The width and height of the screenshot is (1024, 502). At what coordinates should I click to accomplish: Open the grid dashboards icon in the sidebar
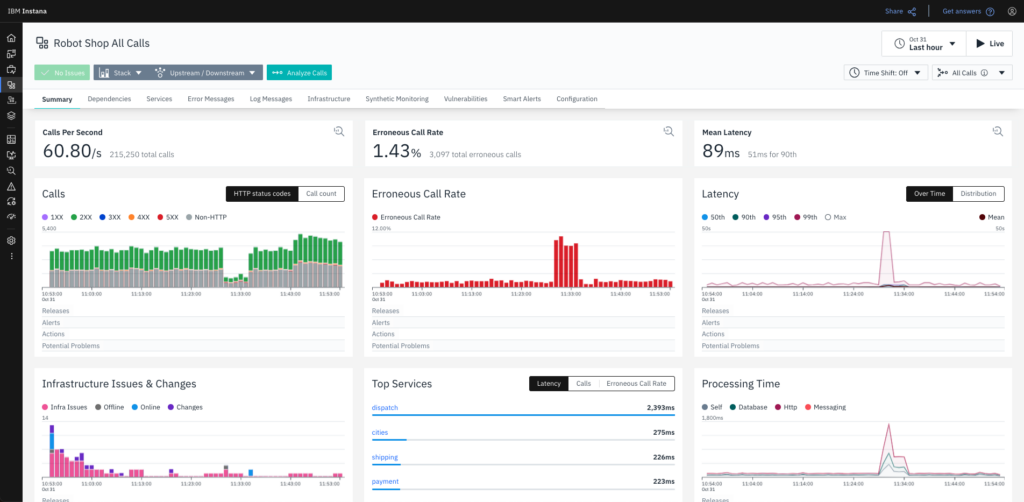[11, 139]
